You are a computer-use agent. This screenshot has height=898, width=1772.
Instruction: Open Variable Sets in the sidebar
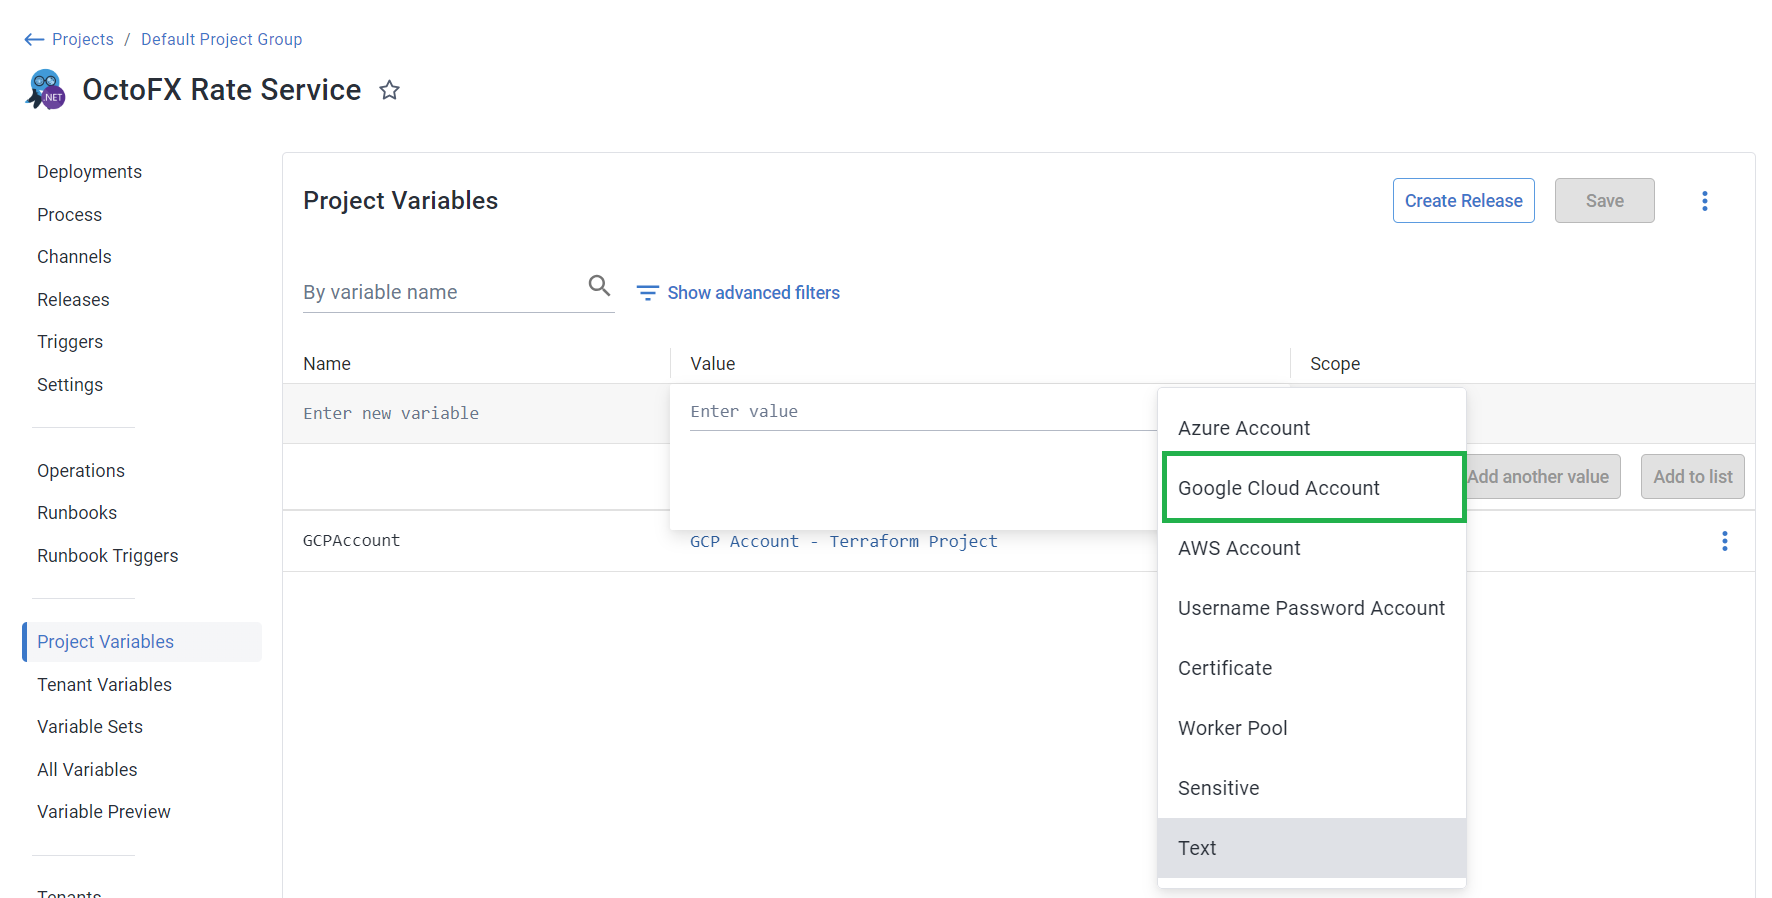[90, 727]
